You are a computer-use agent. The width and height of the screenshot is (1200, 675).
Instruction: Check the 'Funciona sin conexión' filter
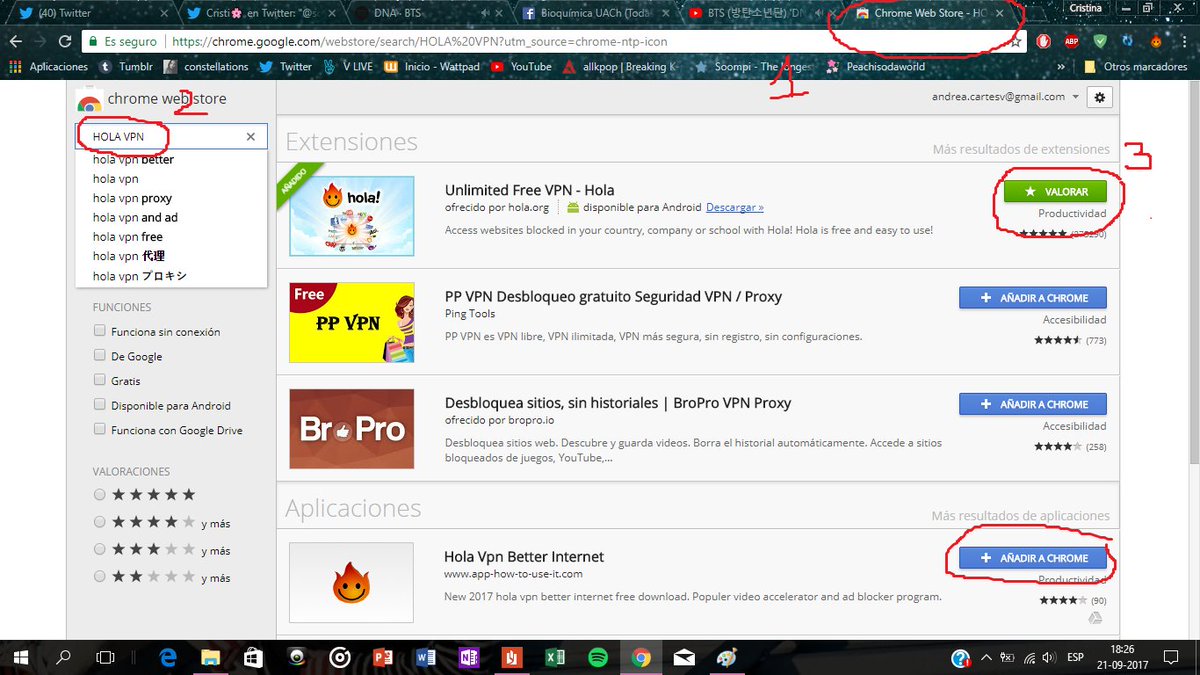[99, 331]
